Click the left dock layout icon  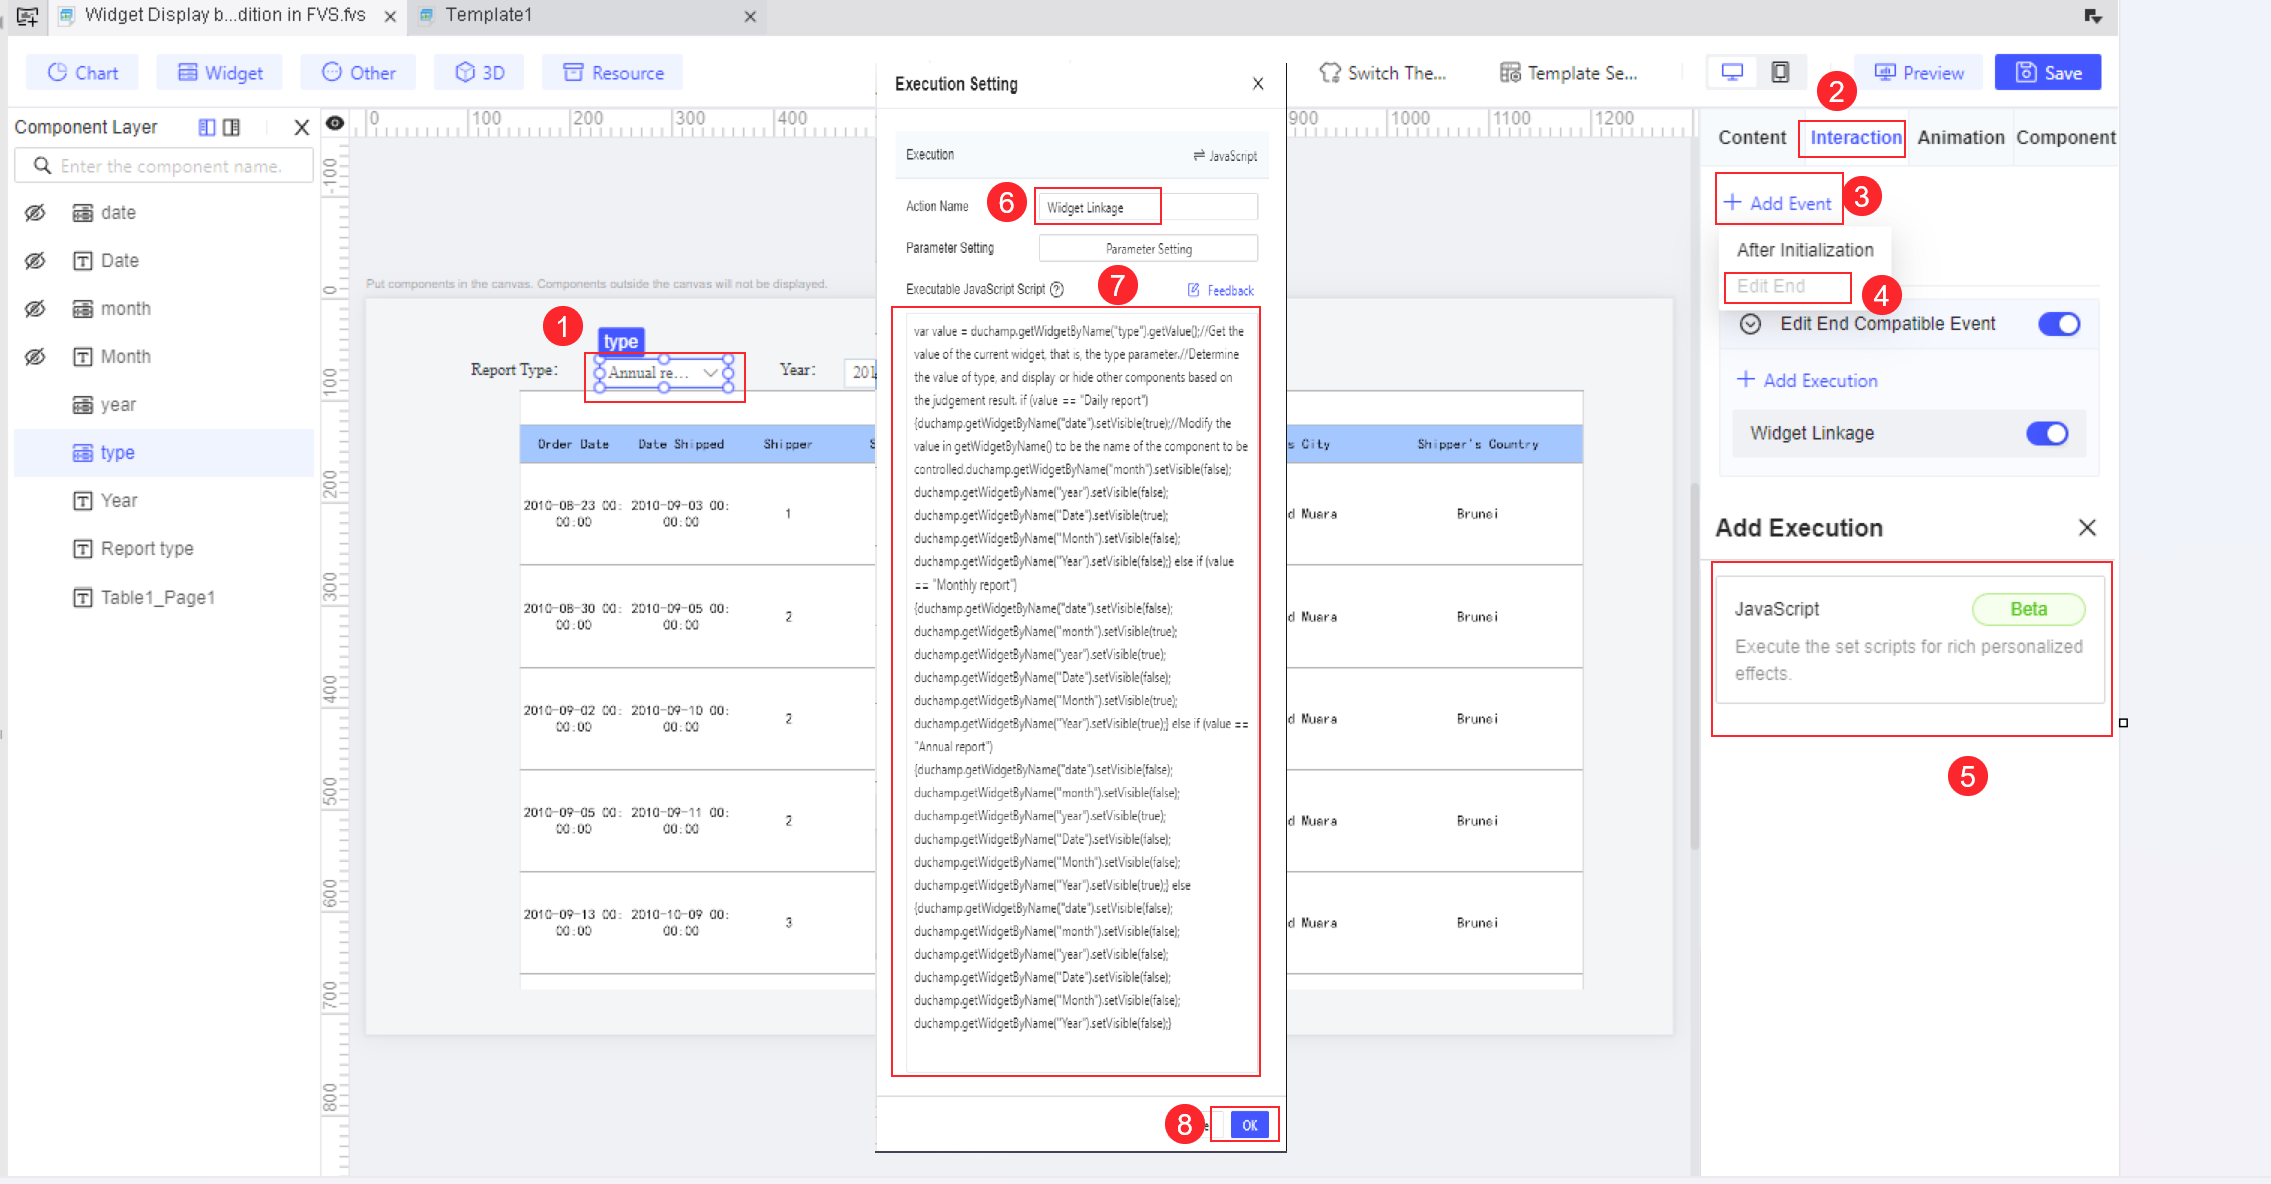point(207,128)
